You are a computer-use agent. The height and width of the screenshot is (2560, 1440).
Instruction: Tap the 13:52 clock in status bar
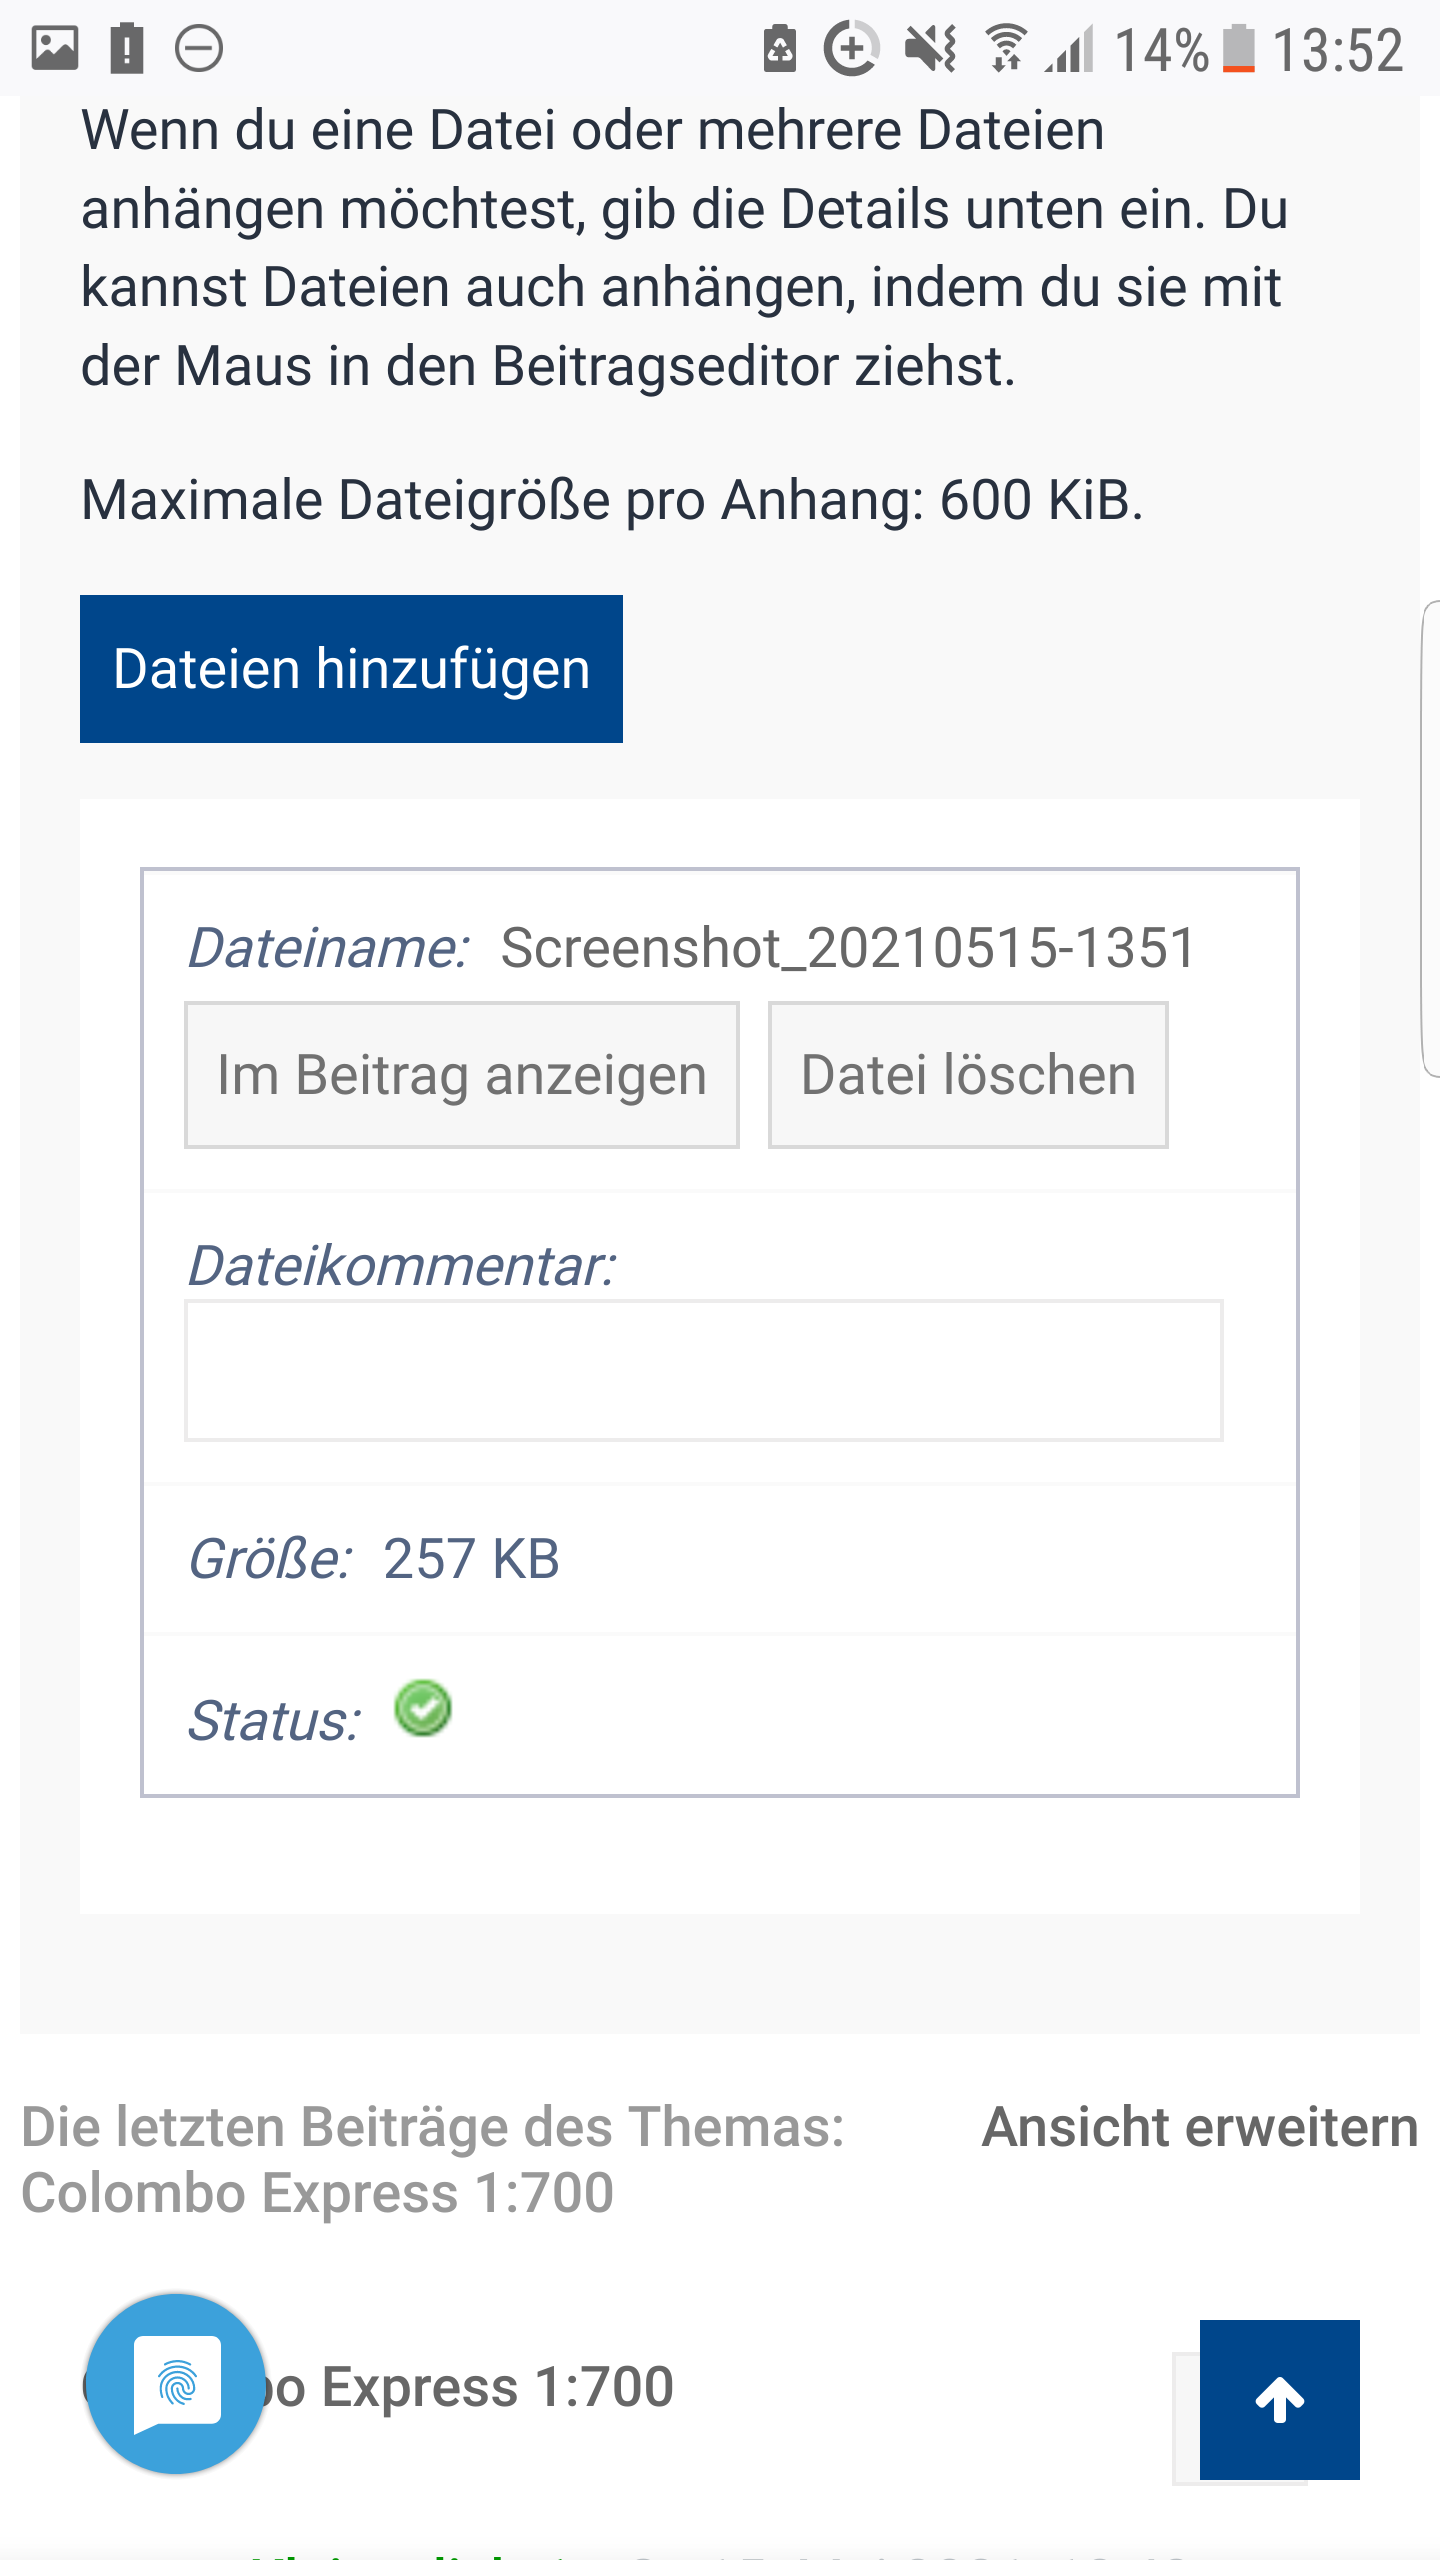point(1338,49)
